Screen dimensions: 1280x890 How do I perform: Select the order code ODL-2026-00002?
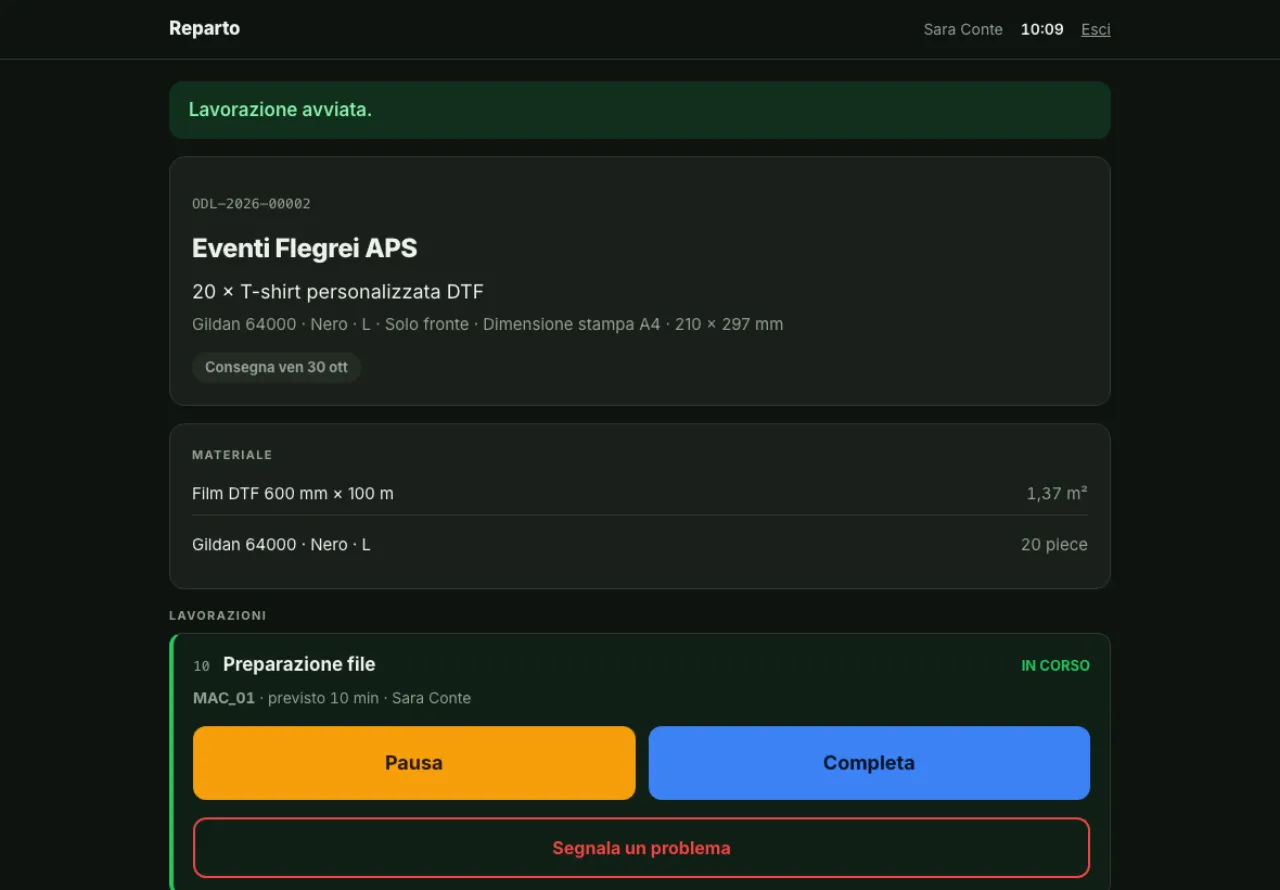[x=251, y=204]
